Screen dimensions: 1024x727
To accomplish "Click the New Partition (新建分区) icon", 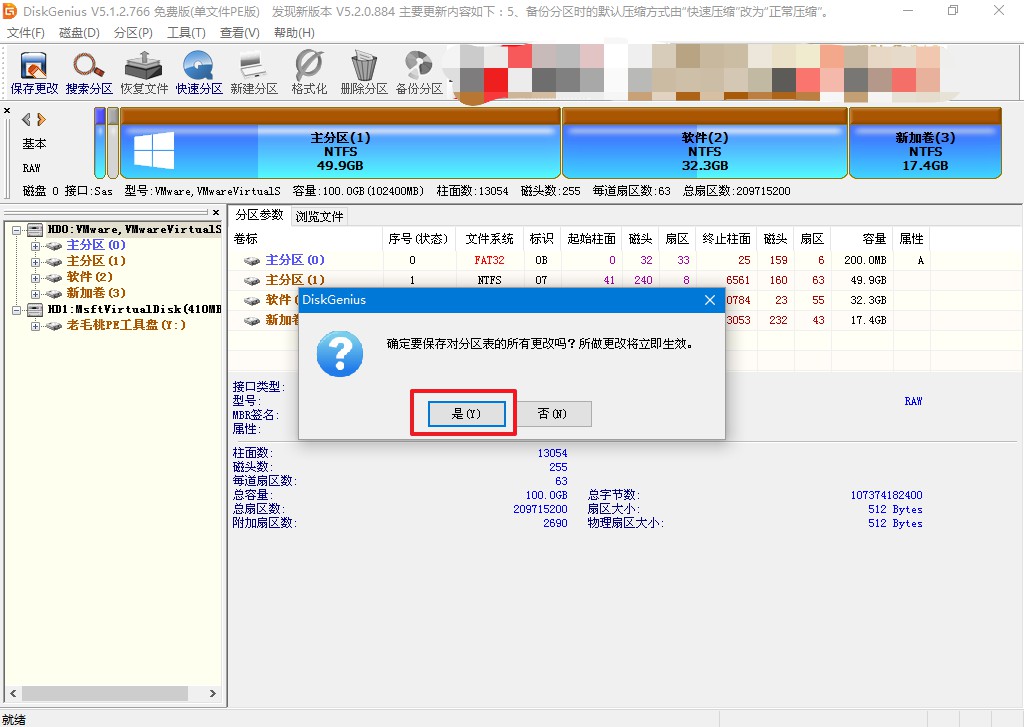I will (x=253, y=73).
